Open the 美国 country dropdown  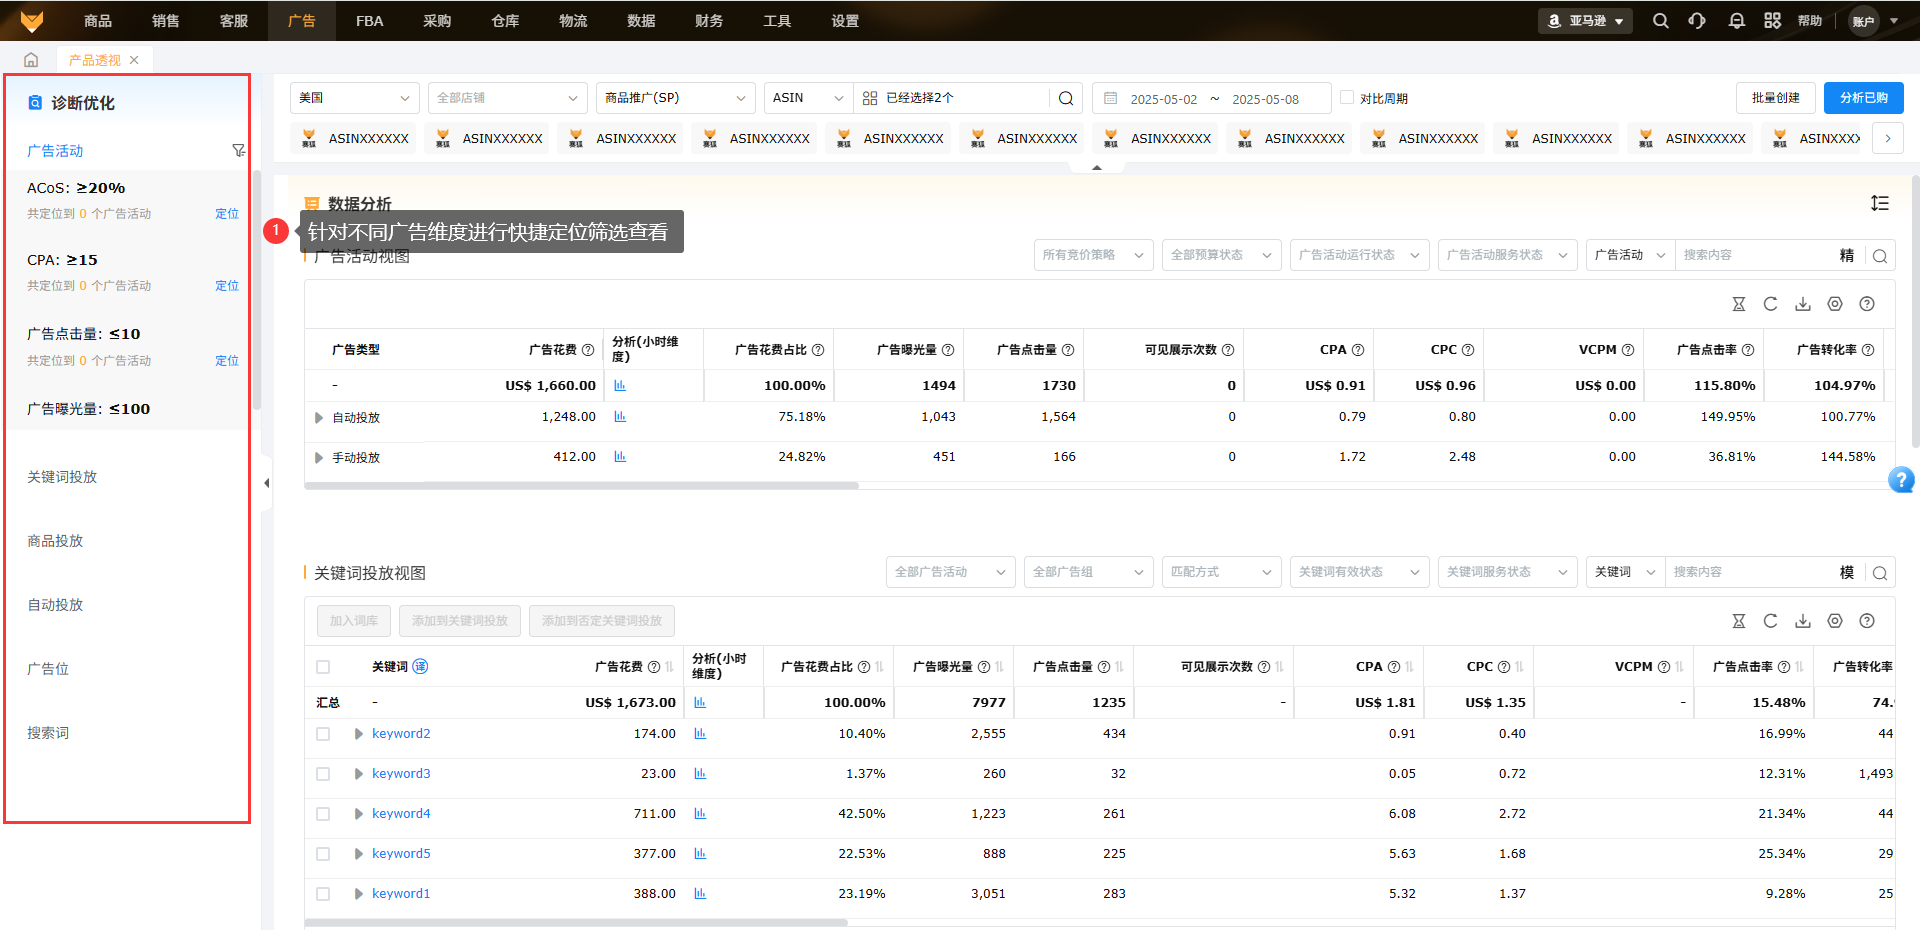tap(354, 98)
